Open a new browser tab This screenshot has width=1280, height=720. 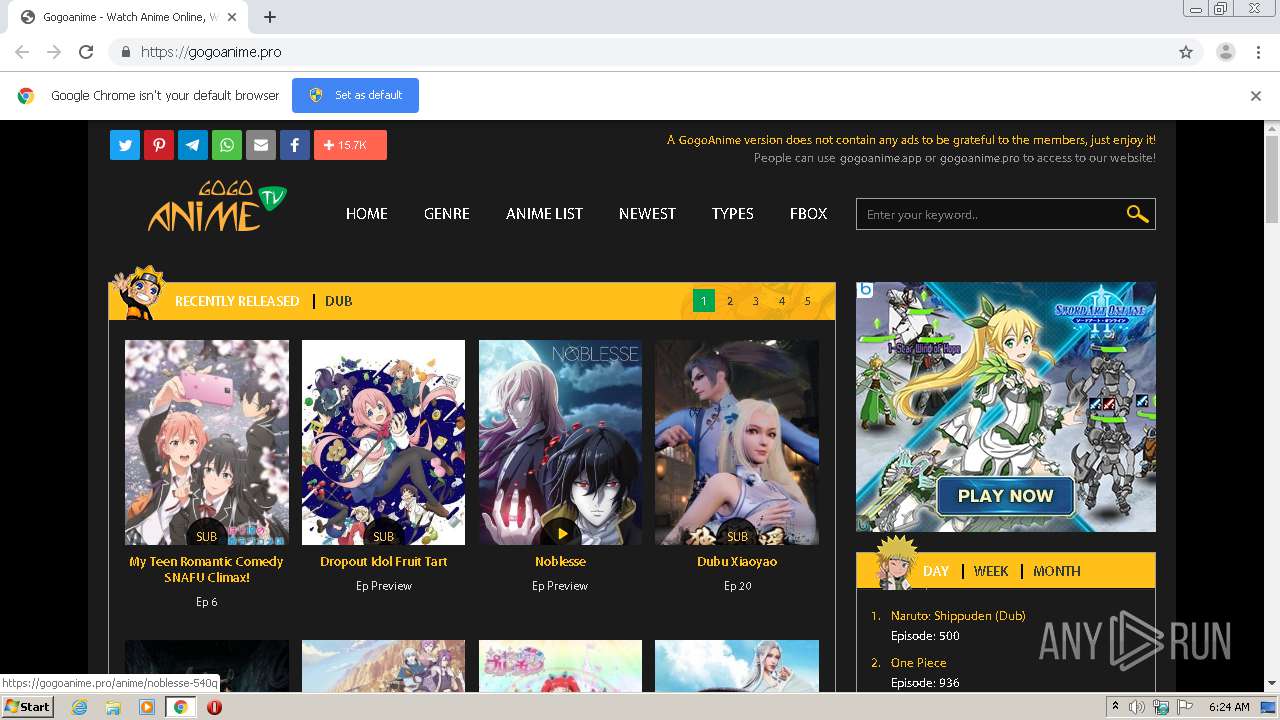point(270,17)
